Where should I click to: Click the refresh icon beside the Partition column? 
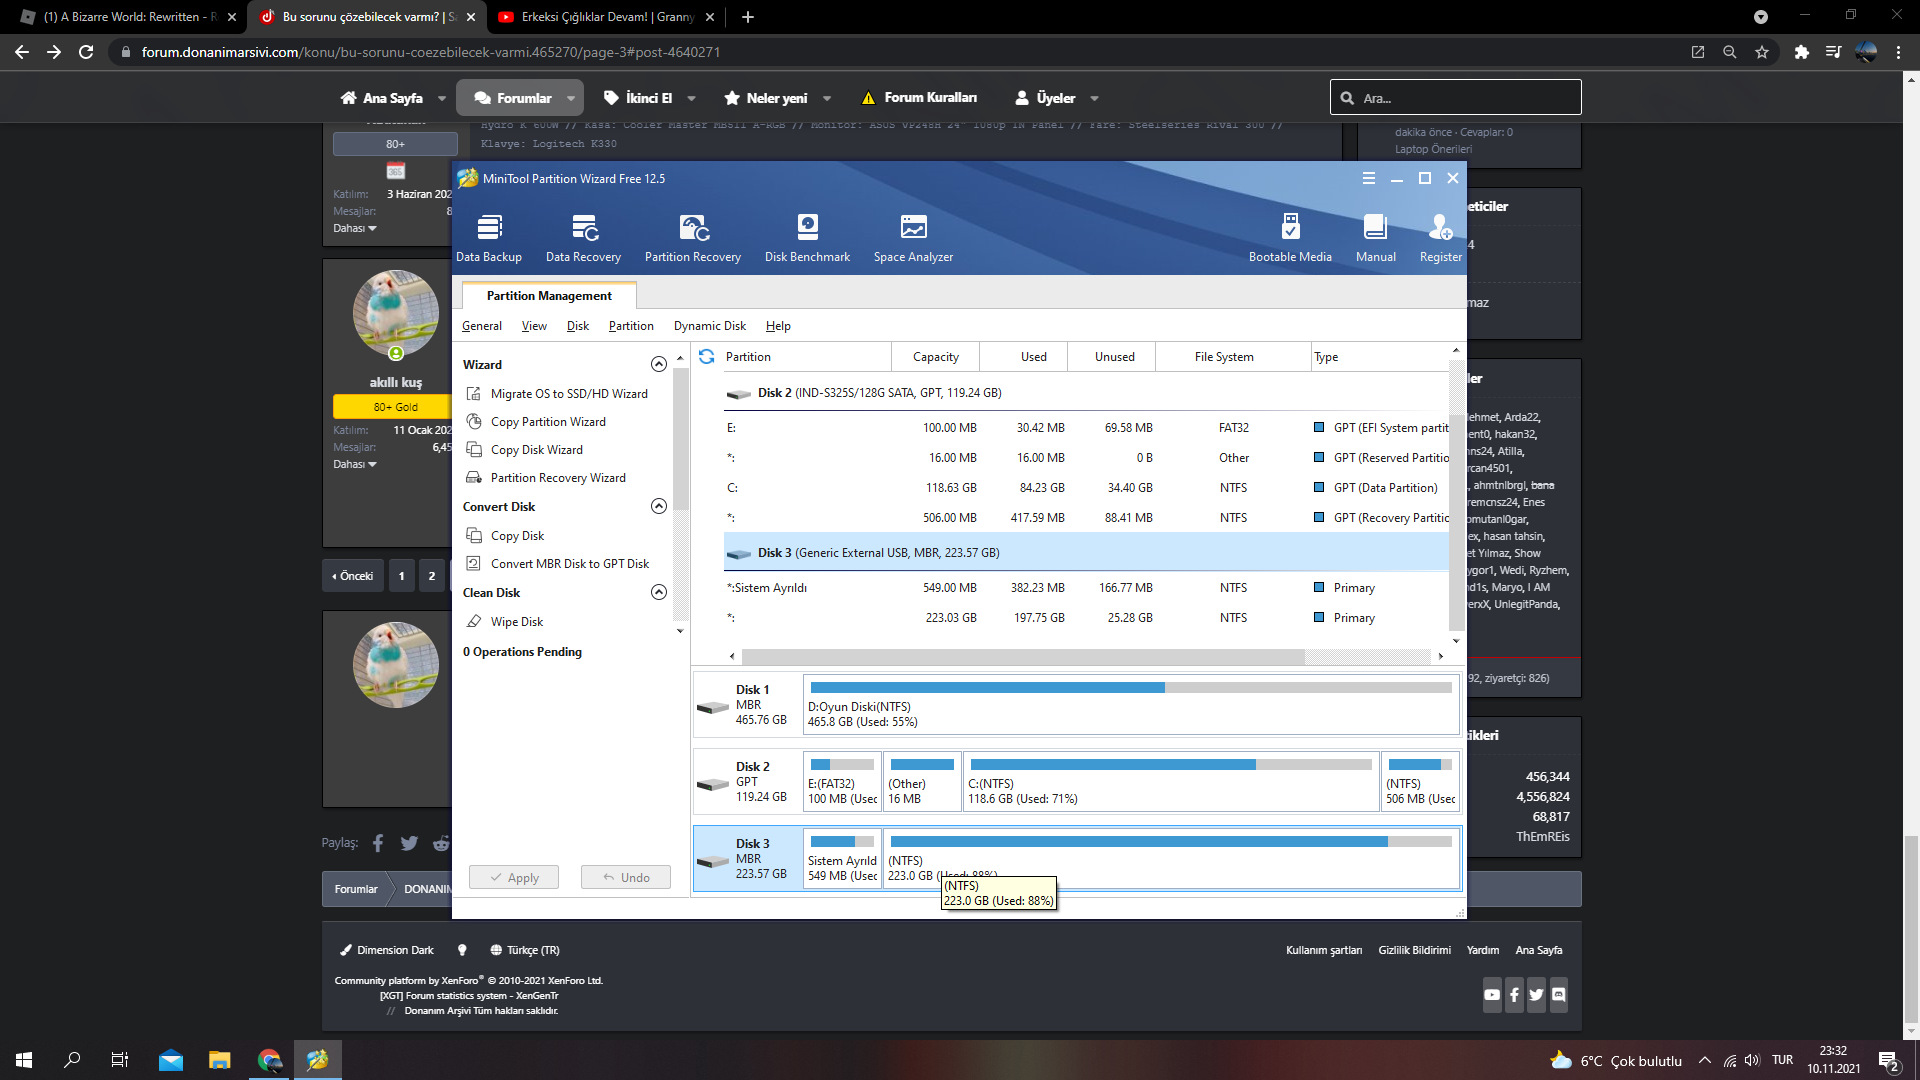[x=707, y=357]
